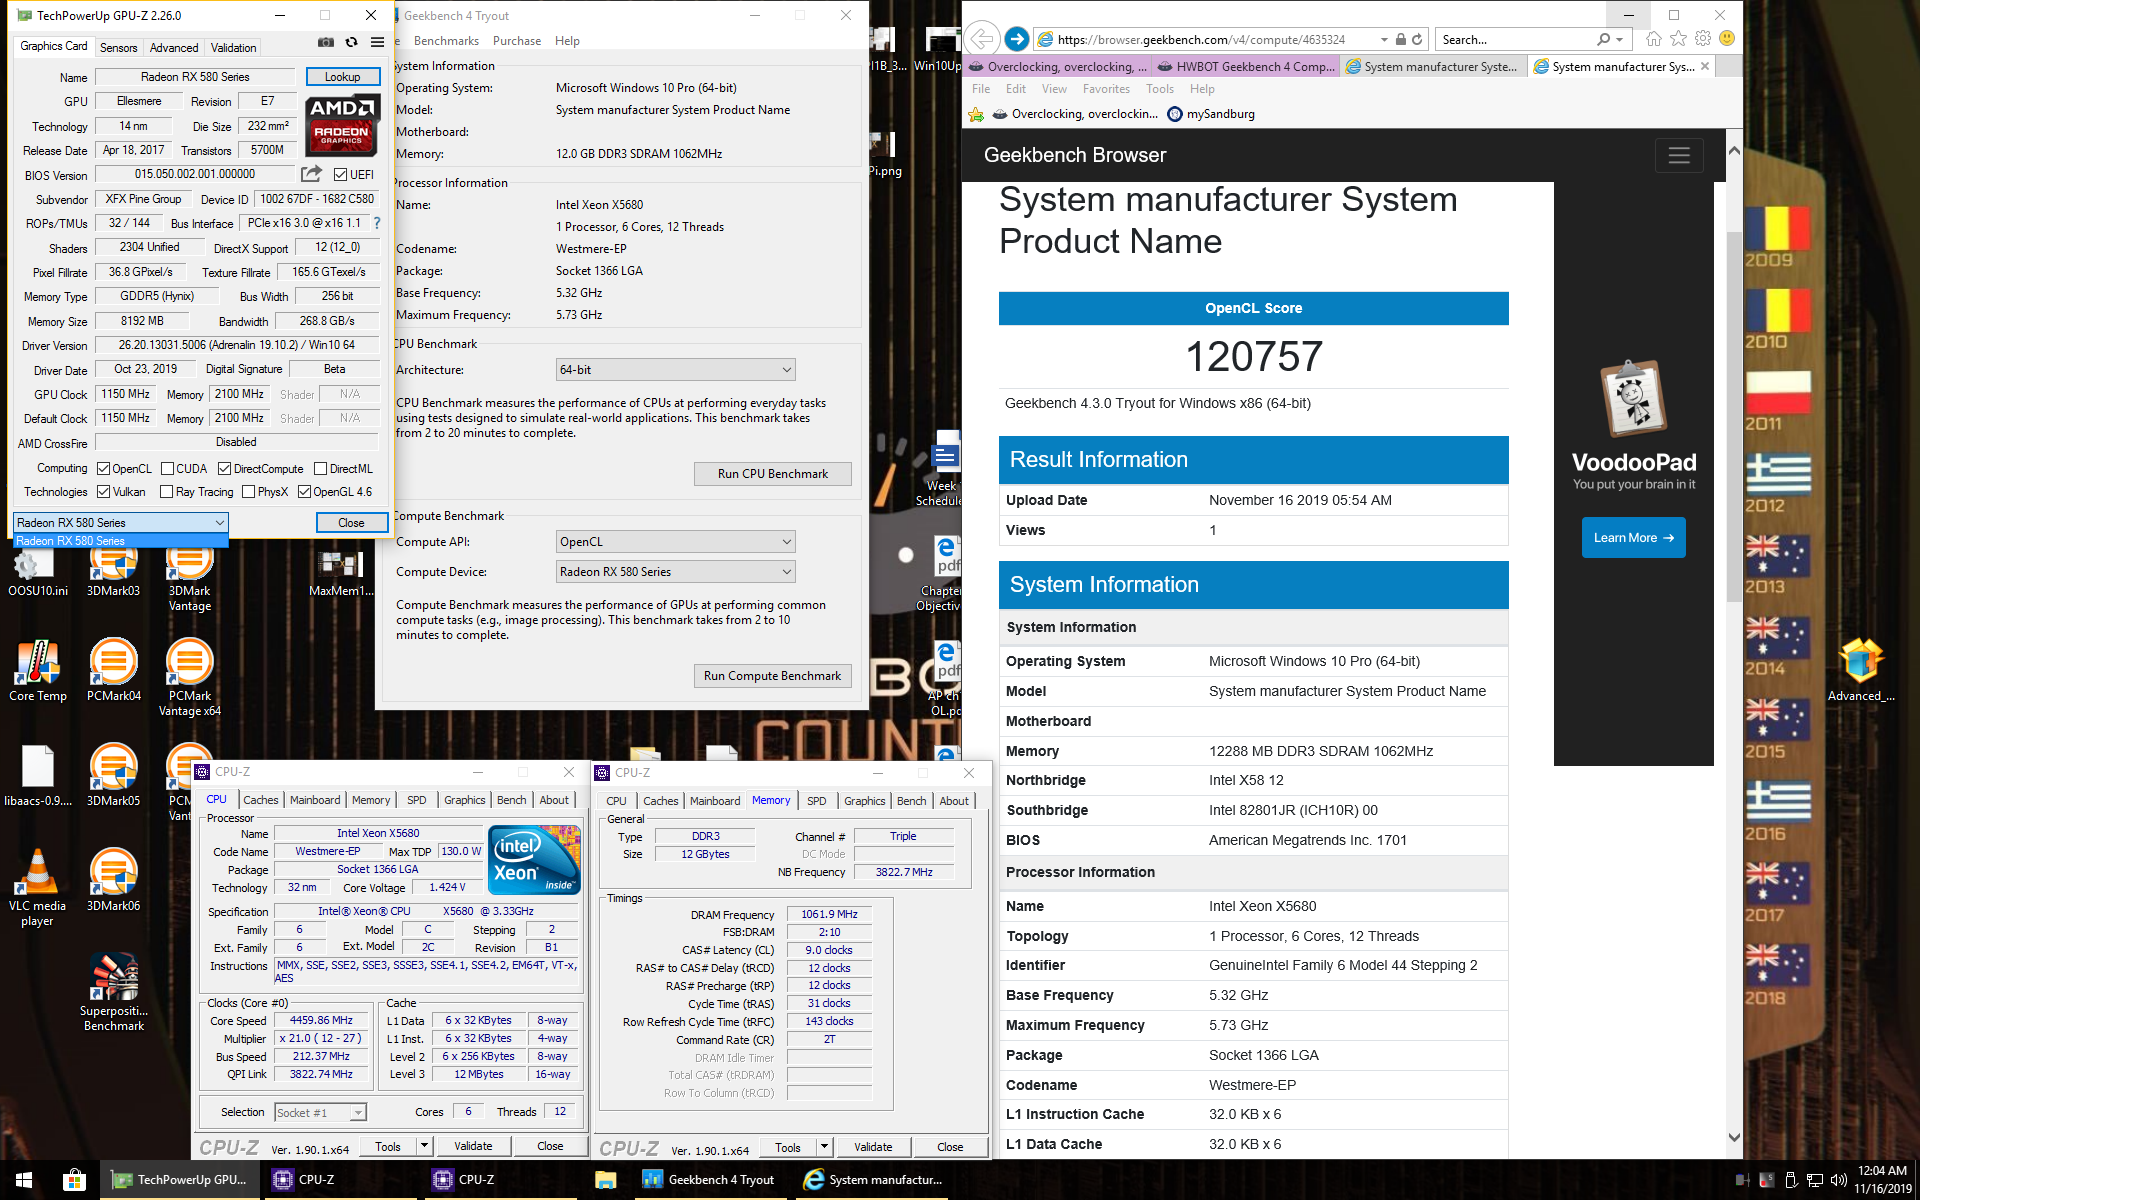Screen dimensions: 2133x1200
Task: Open the Geekbench Browser hamburger menu
Action: coord(1679,155)
